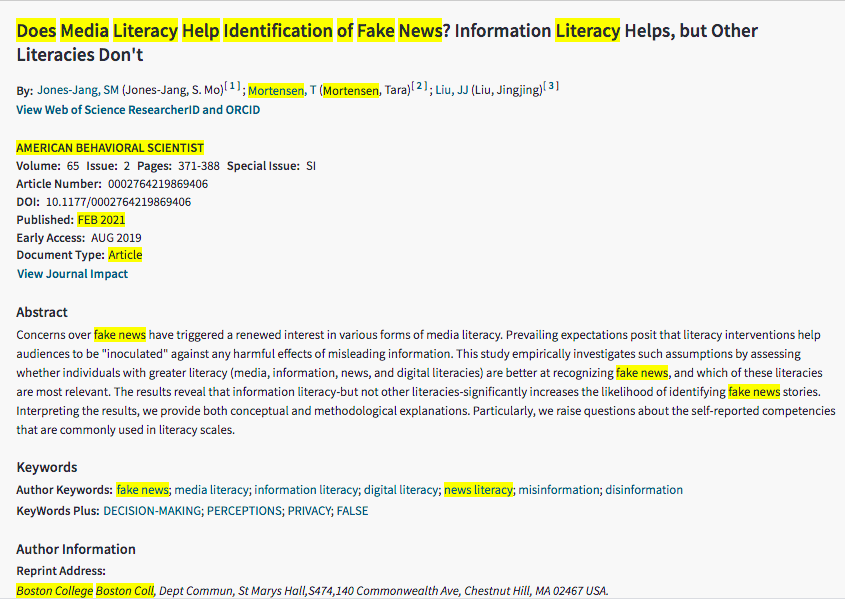
Task: Select KeyWords Plus term PERCEPTIONS
Action: 244,511
